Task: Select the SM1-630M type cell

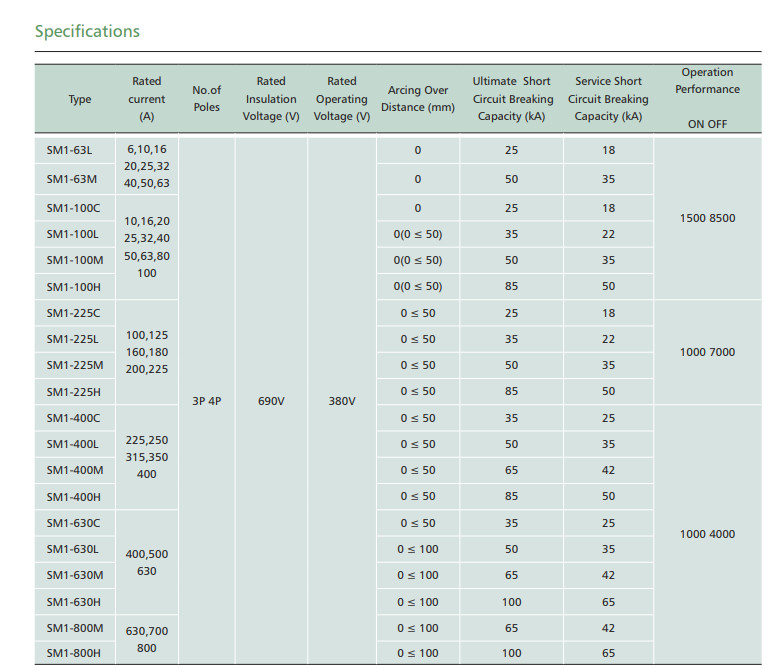Action: click(75, 575)
